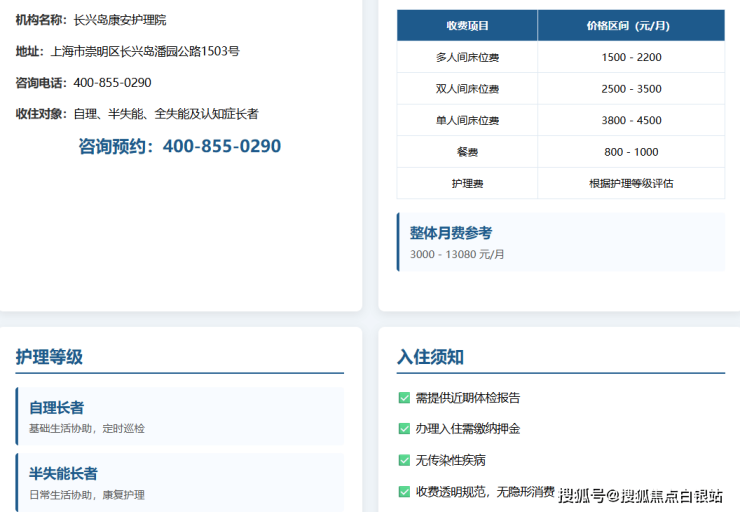Viewport: 740px width, 512px height.
Task: Click the 收费透明规范，无隐形消费 text
Action: pyautogui.click(x=485, y=492)
